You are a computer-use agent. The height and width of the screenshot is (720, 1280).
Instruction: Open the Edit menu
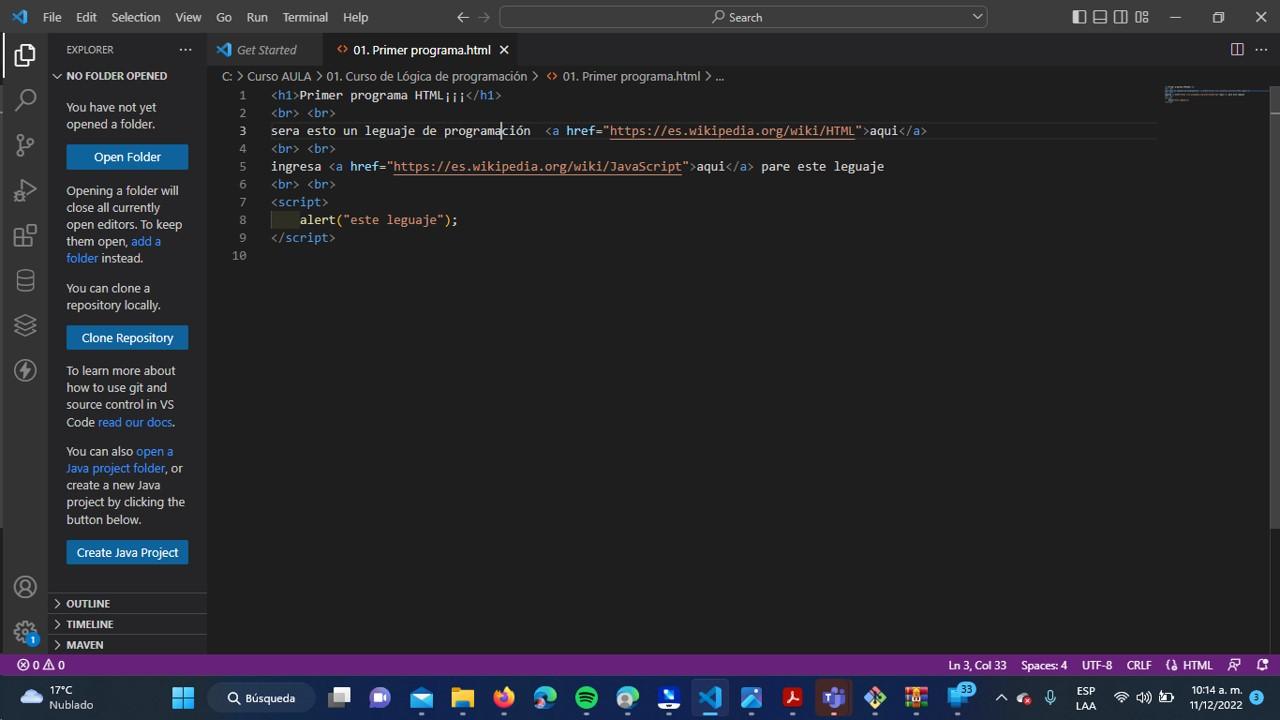pyautogui.click(x=86, y=17)
